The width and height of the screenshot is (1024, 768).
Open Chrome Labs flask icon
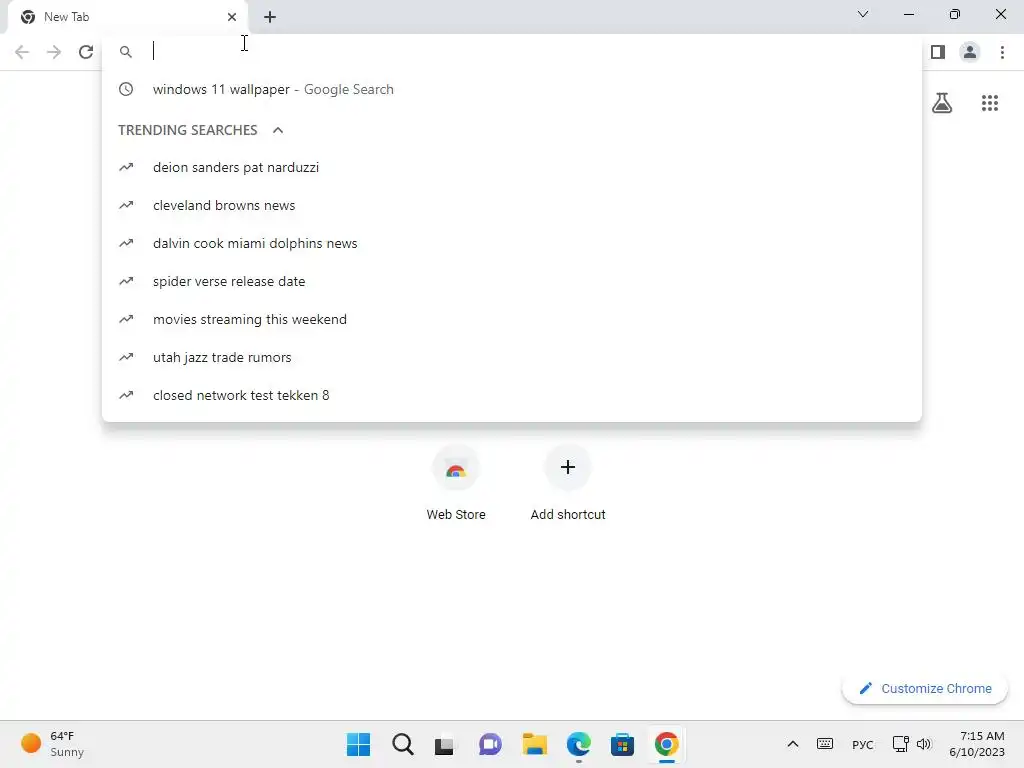coord(942,103)
